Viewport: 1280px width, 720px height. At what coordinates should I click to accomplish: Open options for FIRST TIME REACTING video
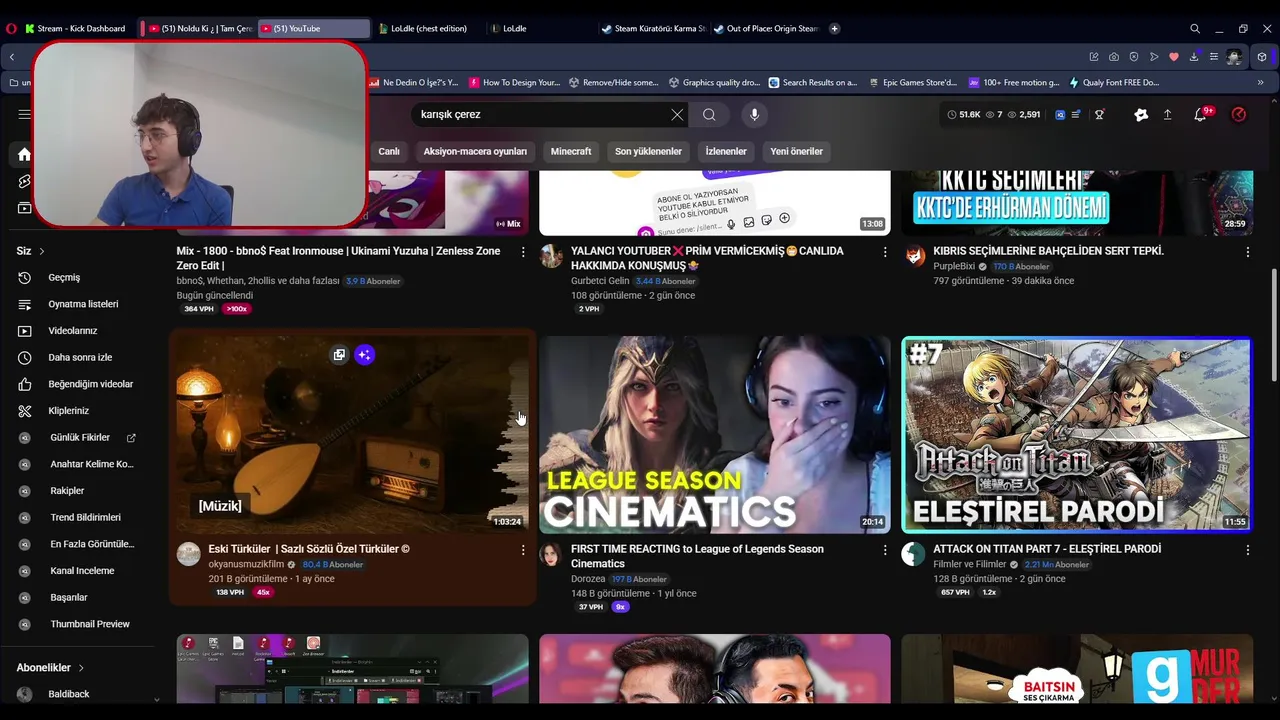(x=885, y=550)
